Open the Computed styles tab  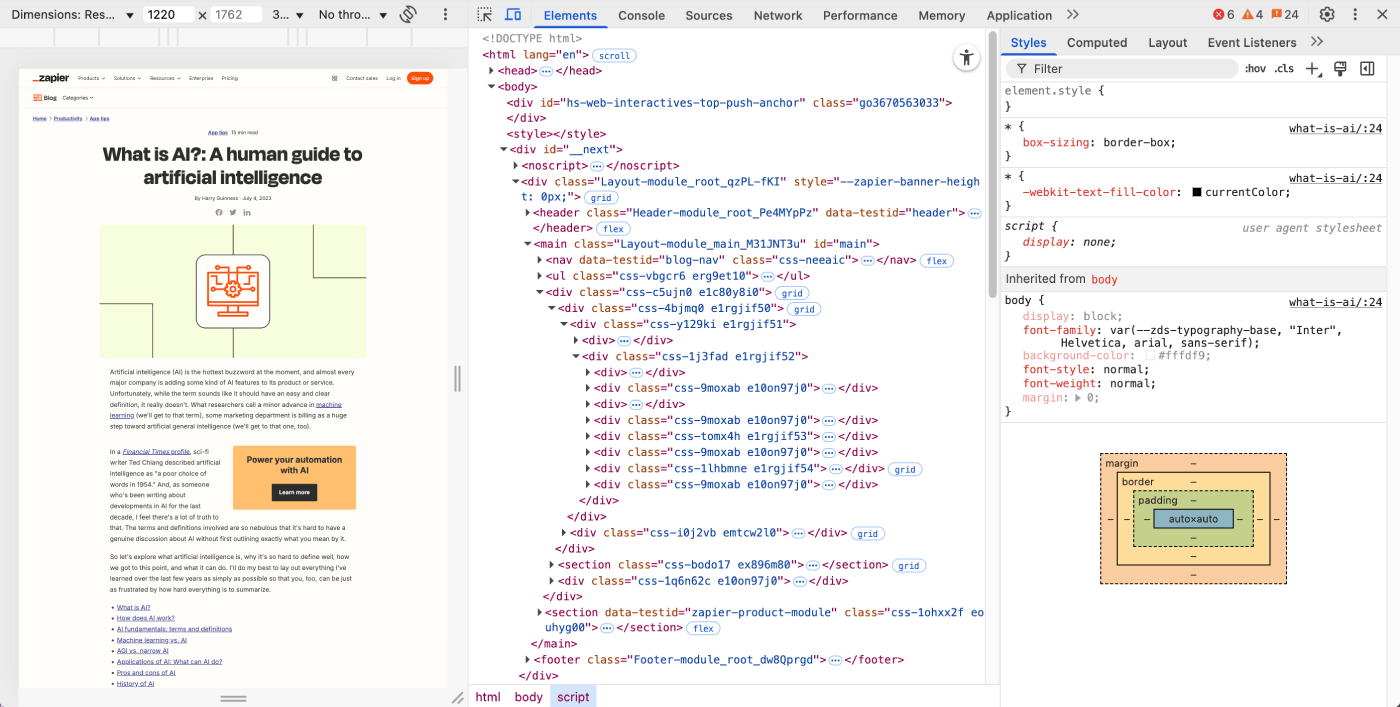point(1096,43)
